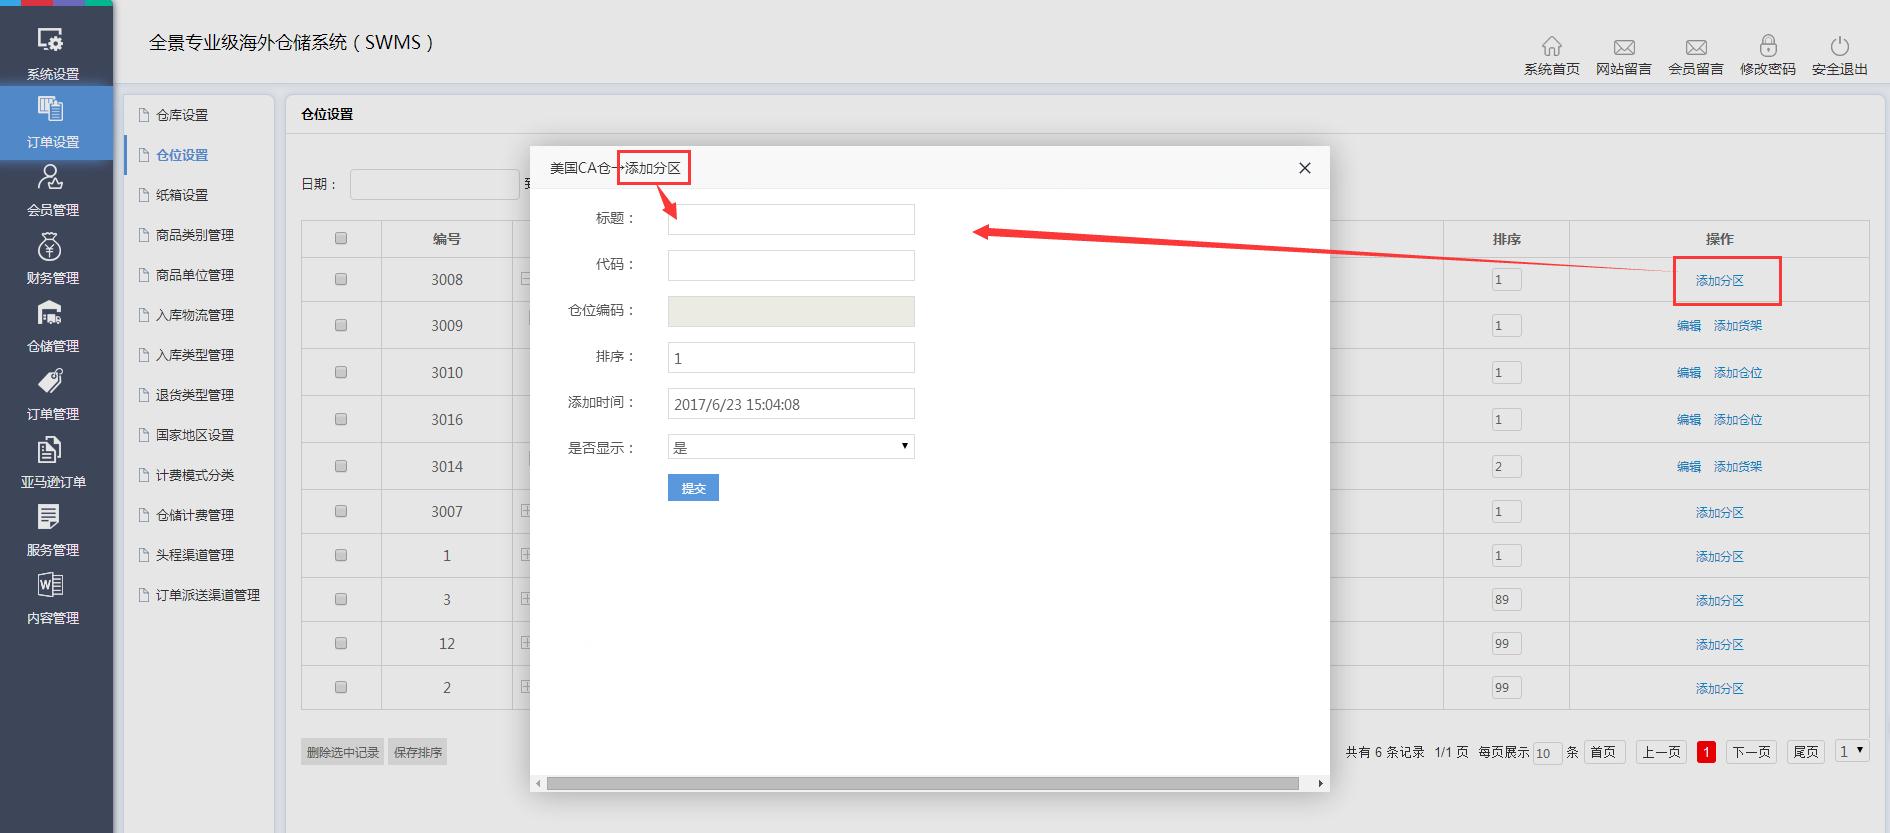This screenshot has width=1890, height=833.
Task: Open 财务管理 sidebar section
Action: pos(52,258)
